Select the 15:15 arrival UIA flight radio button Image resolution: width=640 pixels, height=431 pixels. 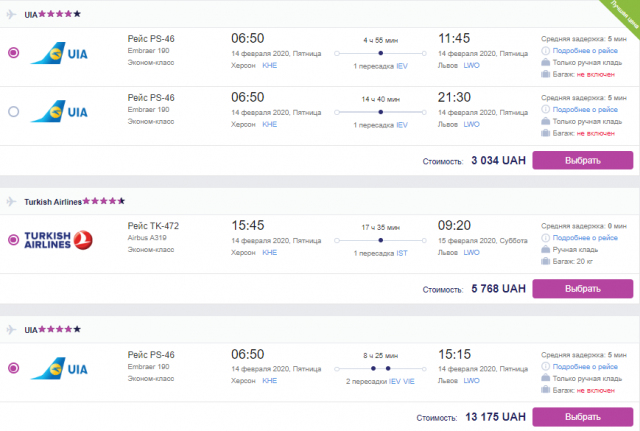(13, 368)
